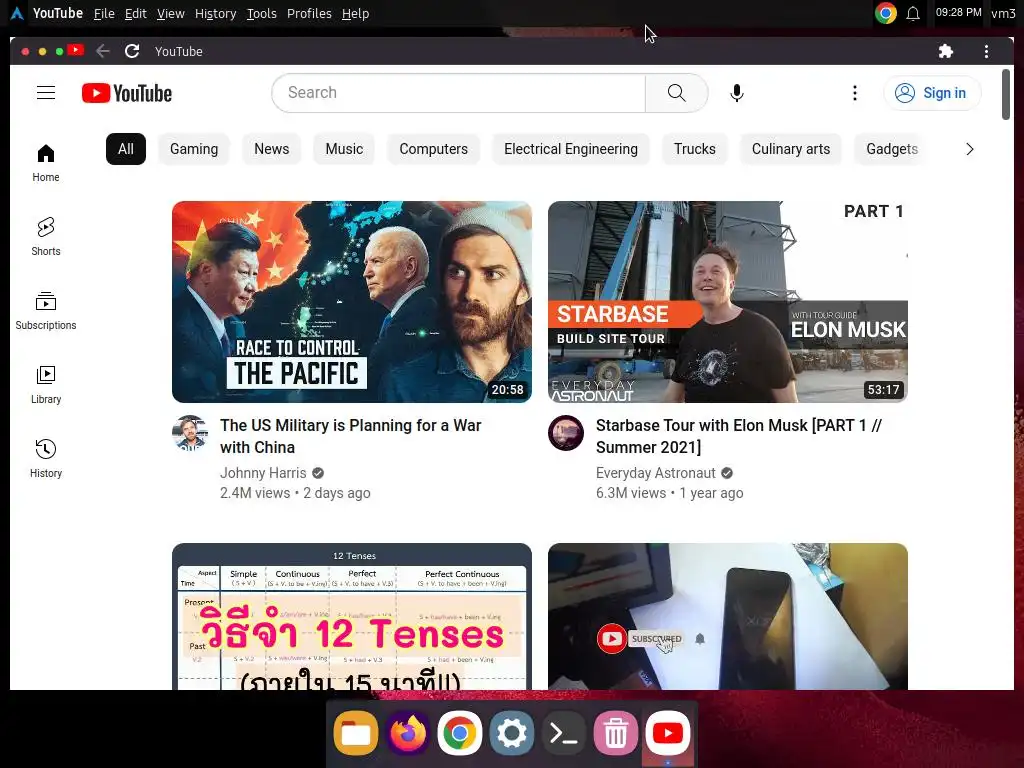Image resolution: width=1024 pixels, height=768 pixels.
Task: Go to Home in the sidebar
Action: click(46, 163)
